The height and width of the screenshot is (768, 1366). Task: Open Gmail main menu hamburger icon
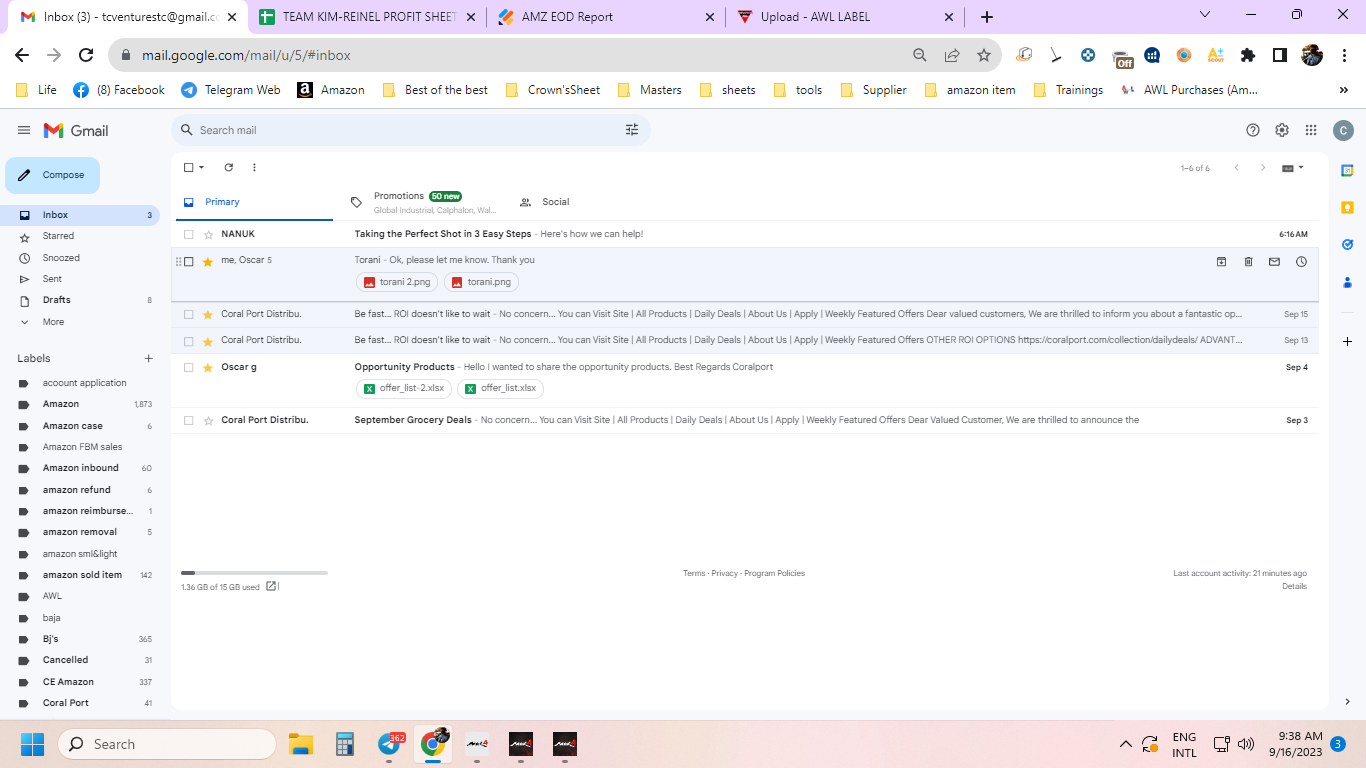[x=24, y=130]
